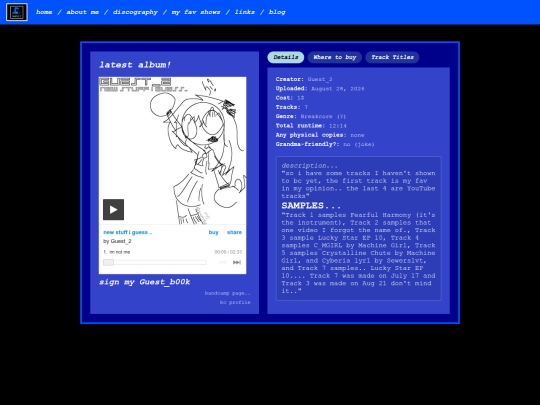Click the share link in the player
The width and height of the screenshot is (540, 405).
coord(234,232)
